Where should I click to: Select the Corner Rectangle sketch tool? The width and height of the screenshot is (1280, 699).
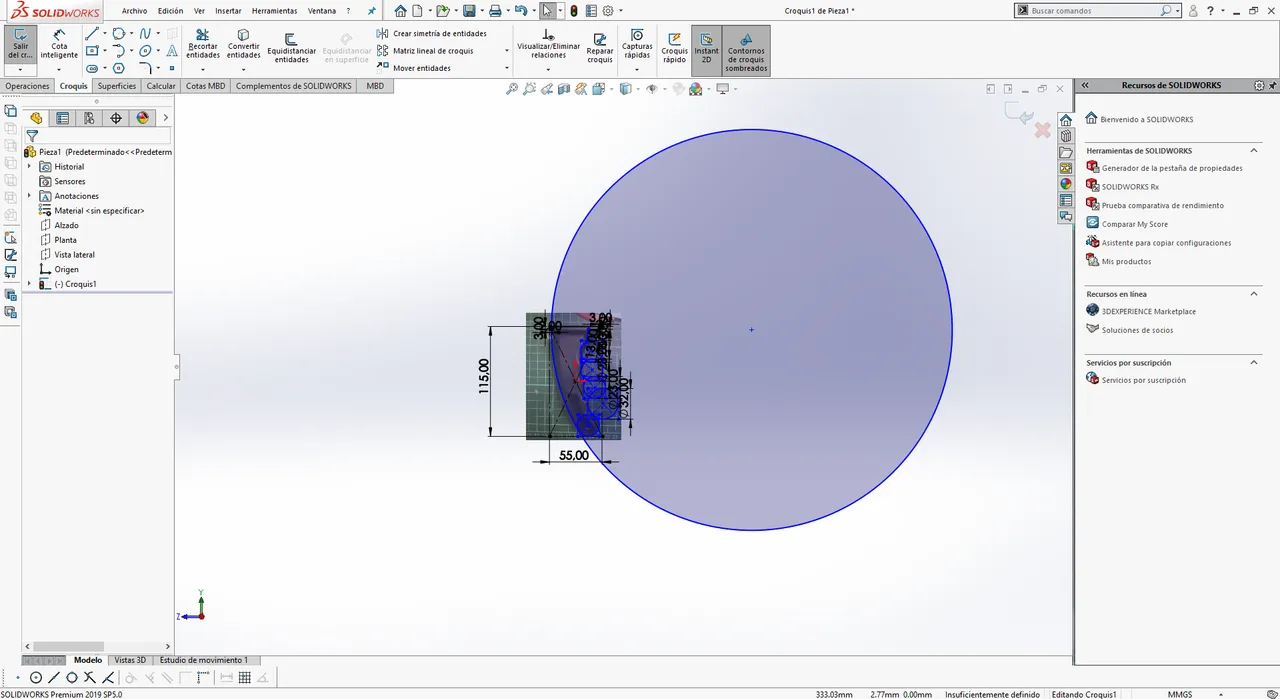coord(91,51)
